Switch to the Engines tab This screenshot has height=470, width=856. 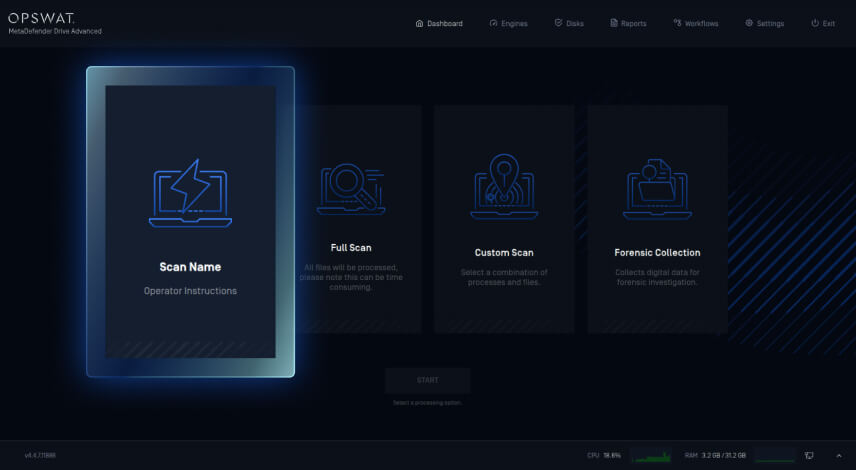(508, 23)
